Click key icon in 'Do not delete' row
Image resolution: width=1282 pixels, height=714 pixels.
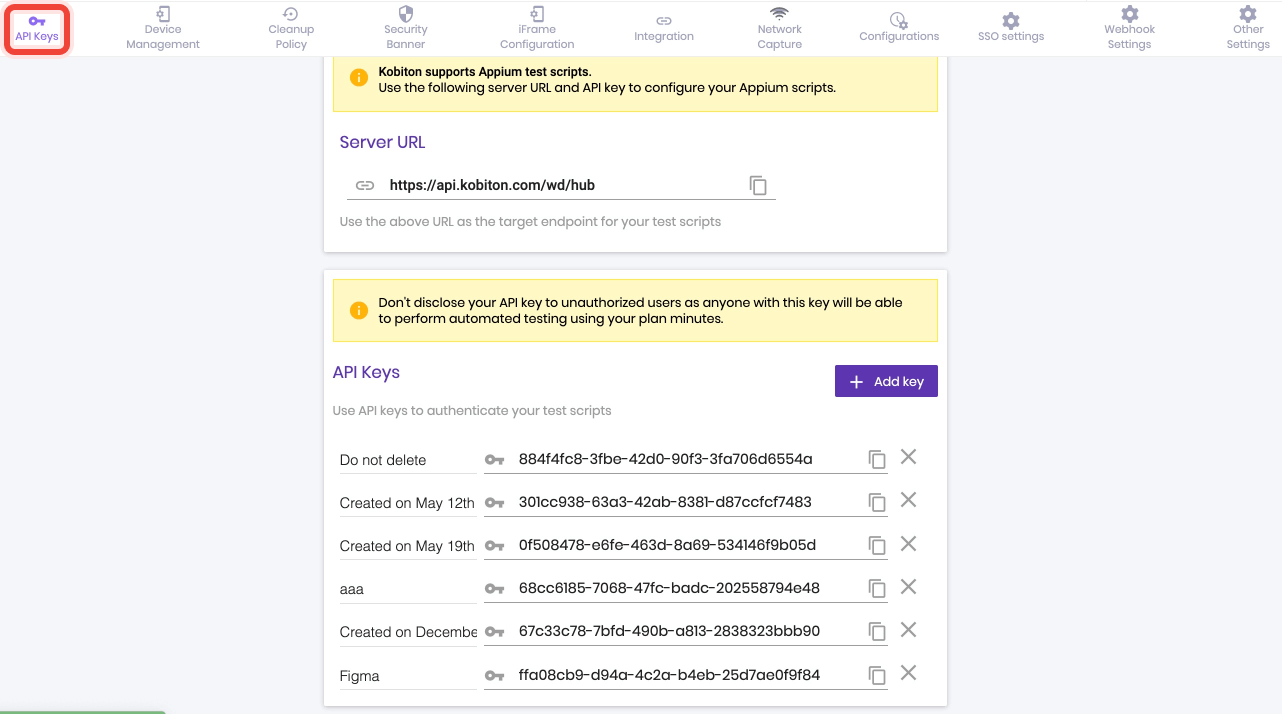click(494, 460)
